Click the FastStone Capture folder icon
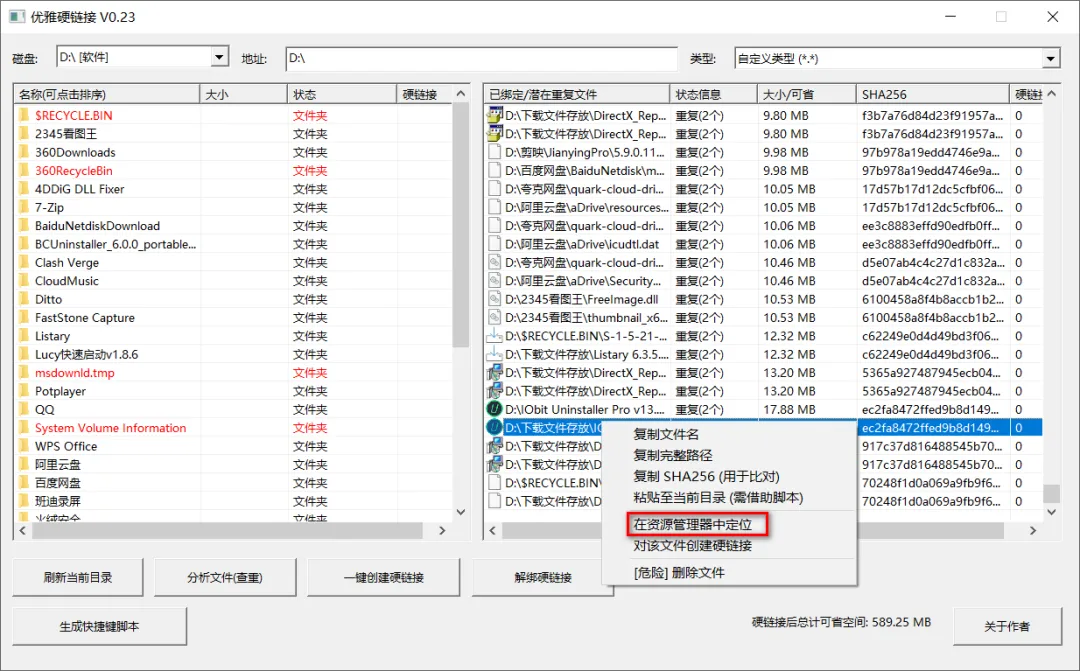Image resolution: width=1080 pixels, height=671 pixels. tap(23, 318)
